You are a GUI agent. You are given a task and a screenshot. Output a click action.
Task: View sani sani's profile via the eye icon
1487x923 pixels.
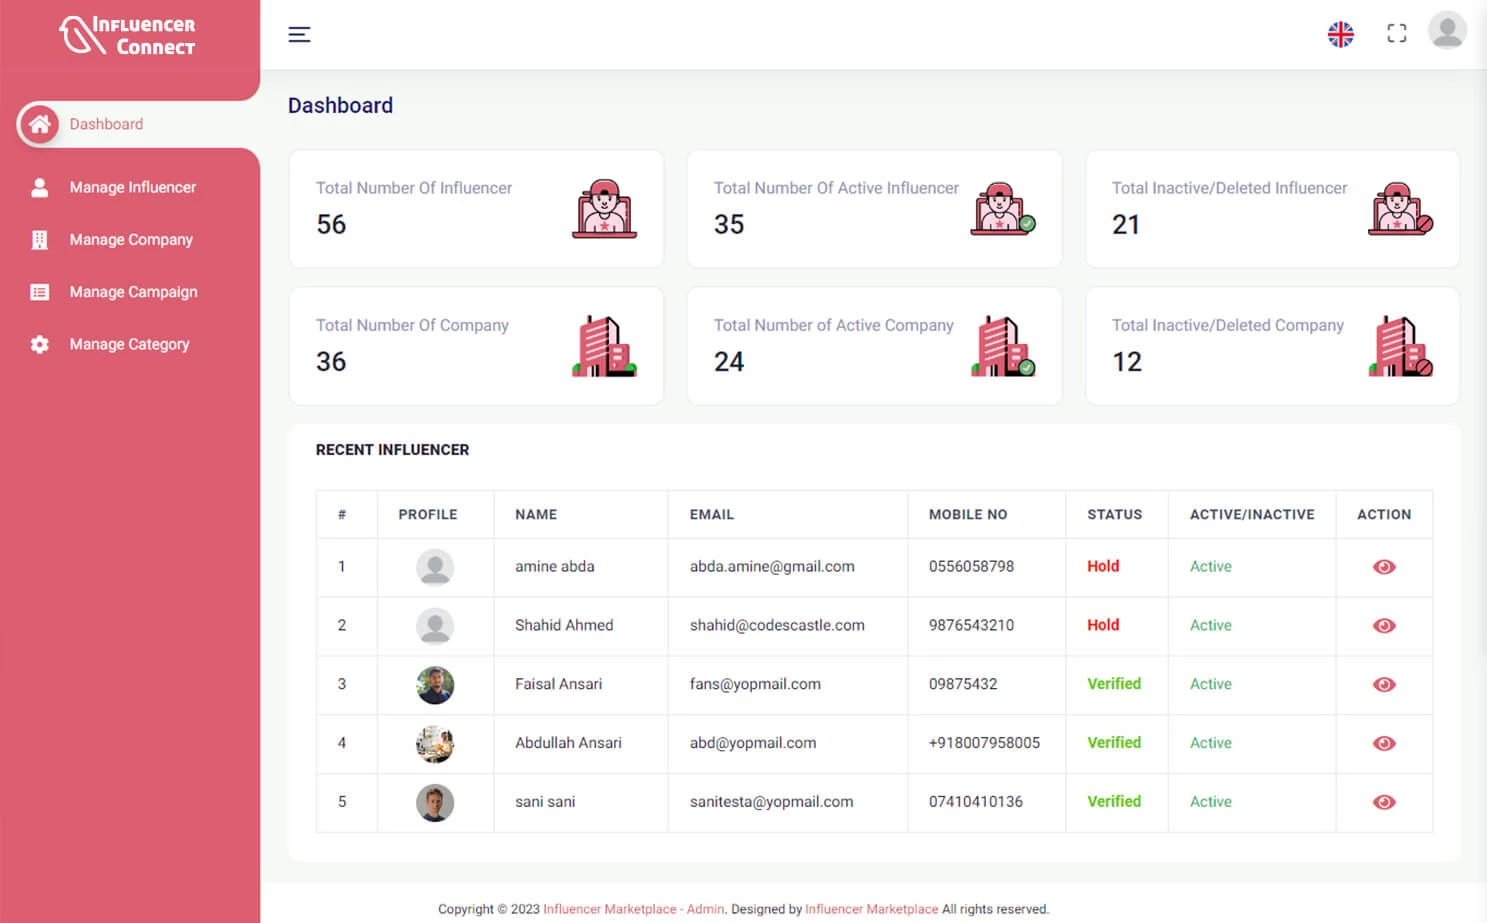click(x=1383, y=801)
